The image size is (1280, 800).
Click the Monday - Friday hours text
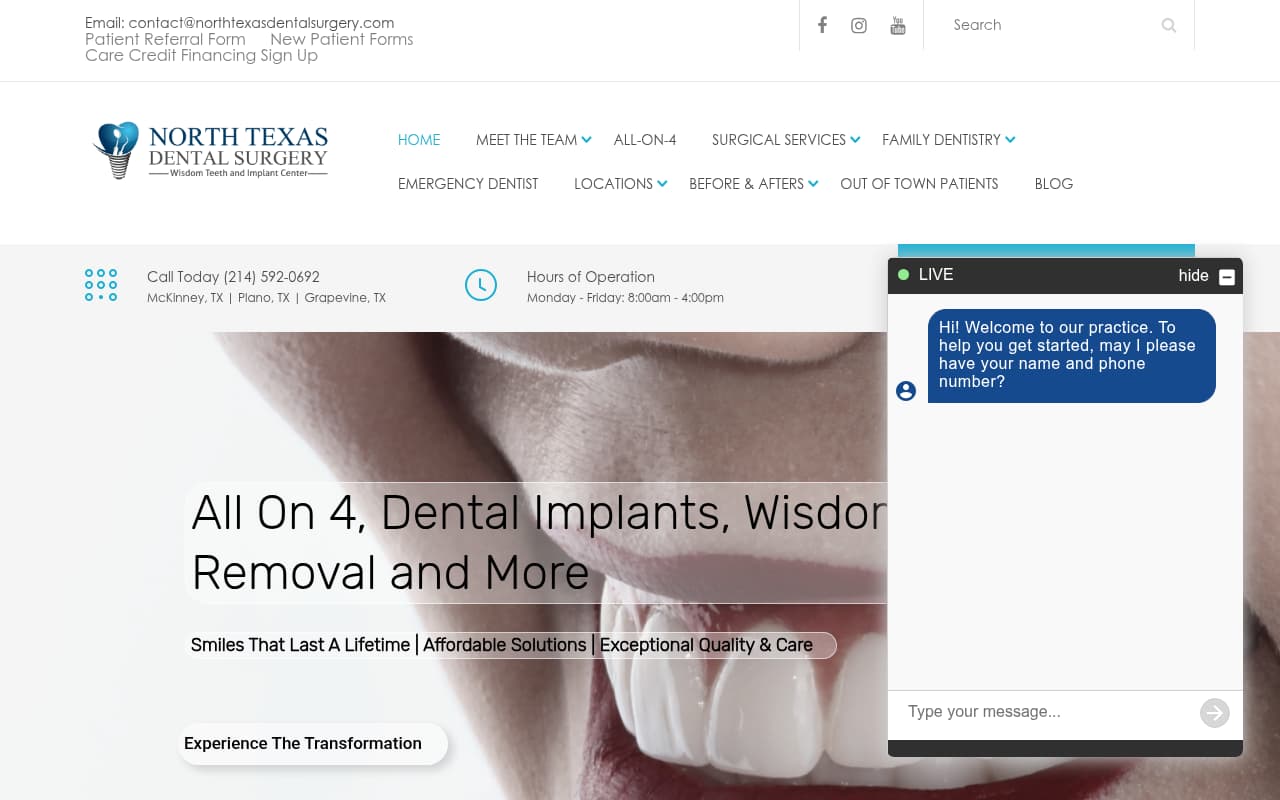click(625, 298)
